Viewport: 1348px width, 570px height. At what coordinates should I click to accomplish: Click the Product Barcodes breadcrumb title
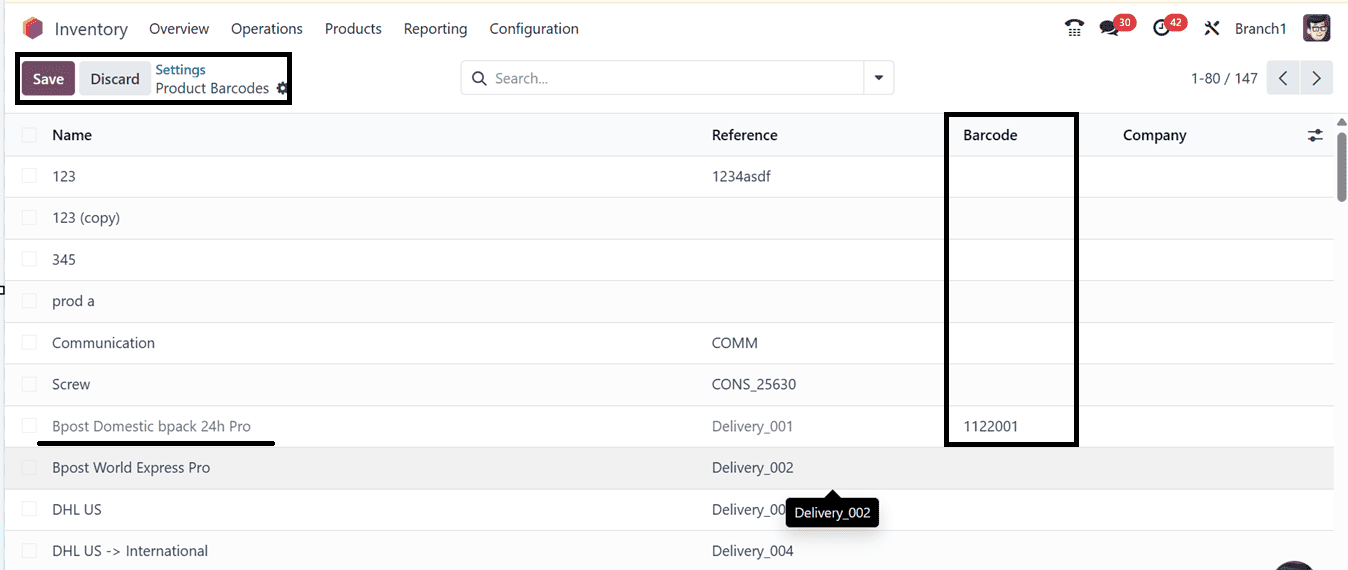tap(212, 88)
